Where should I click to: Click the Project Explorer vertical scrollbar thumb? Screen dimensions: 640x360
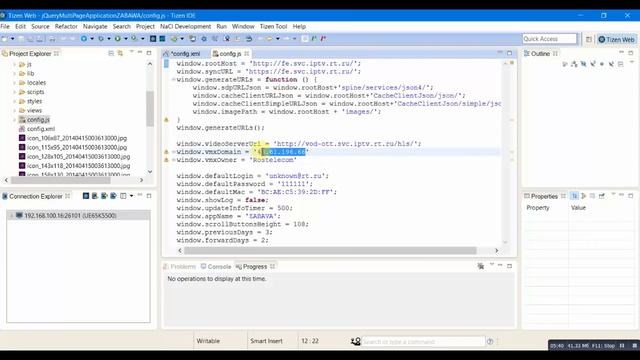[150, 108]
